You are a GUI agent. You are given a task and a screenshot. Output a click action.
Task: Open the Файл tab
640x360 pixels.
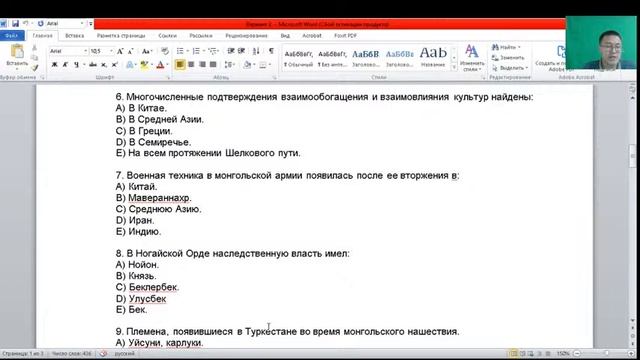(12, 36)
